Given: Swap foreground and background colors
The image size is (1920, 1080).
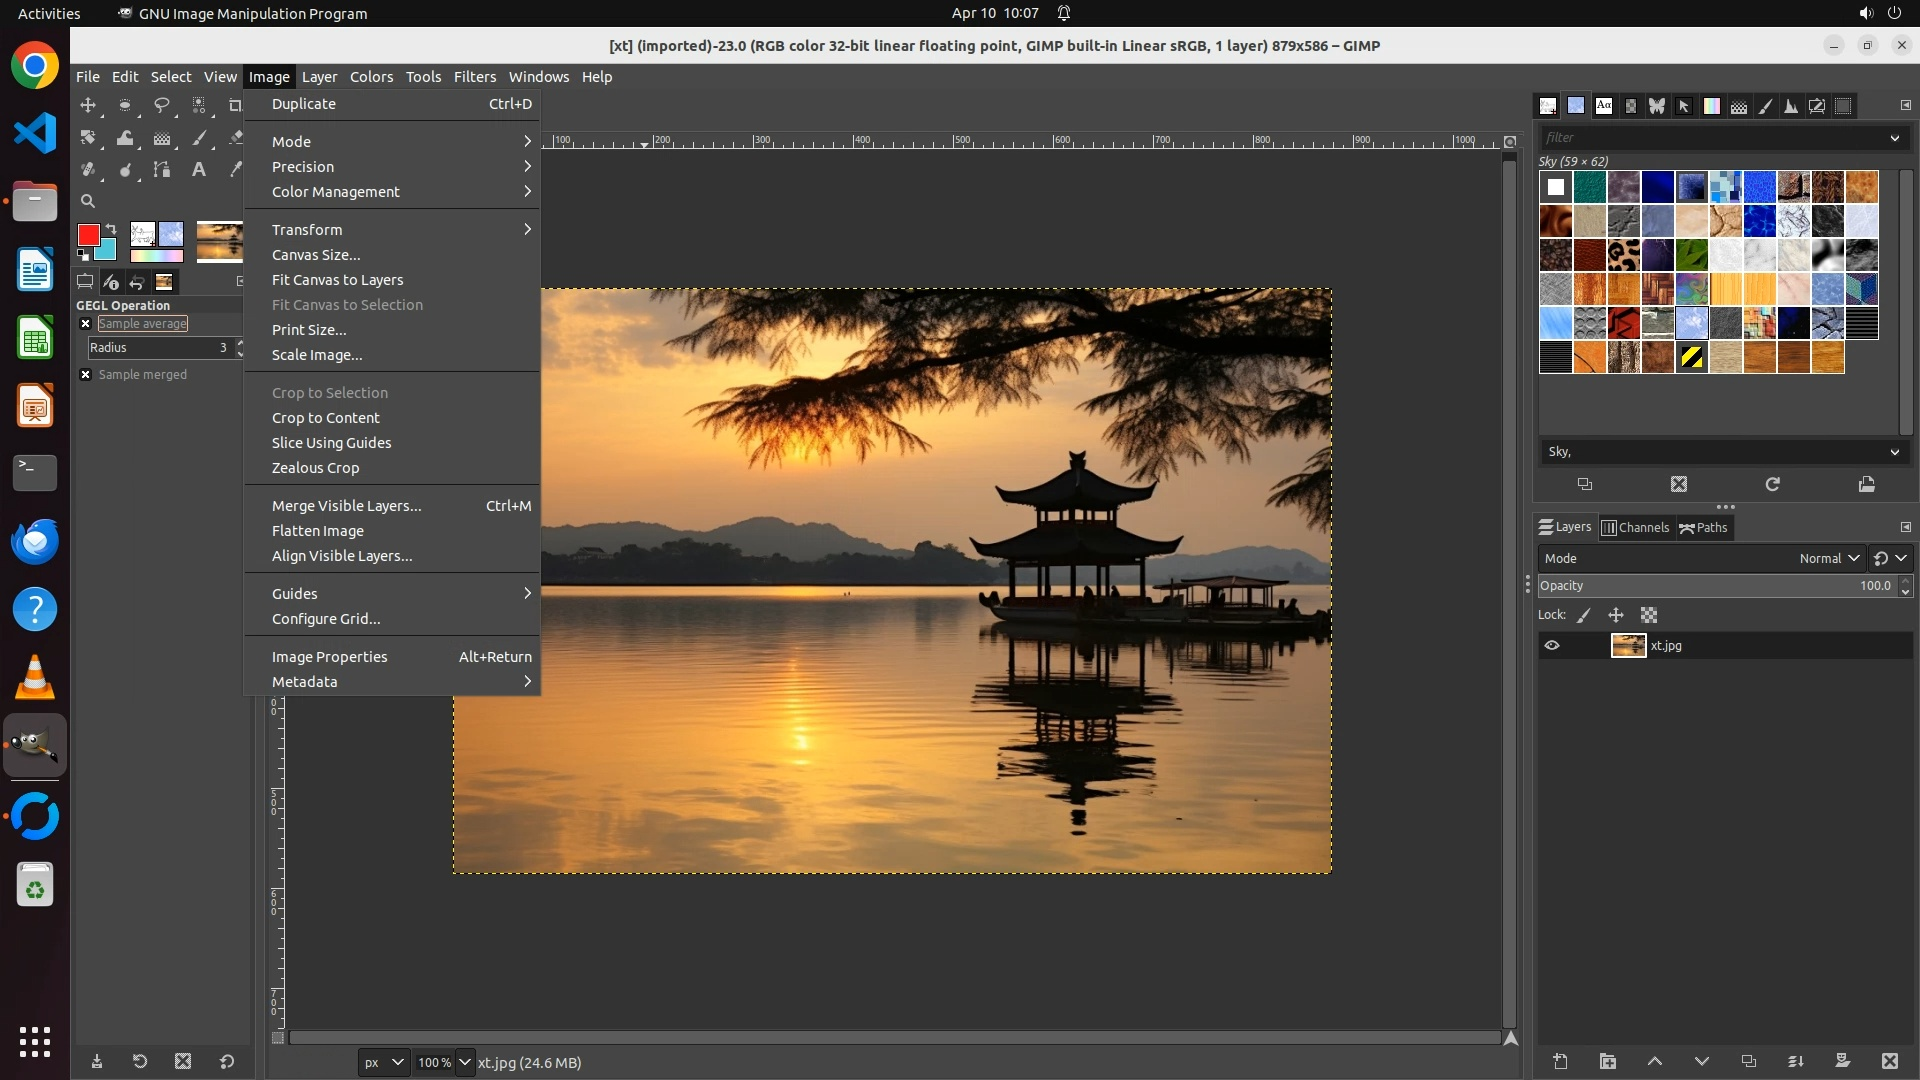Looking at the screenshot, I should tap(111, 229).
